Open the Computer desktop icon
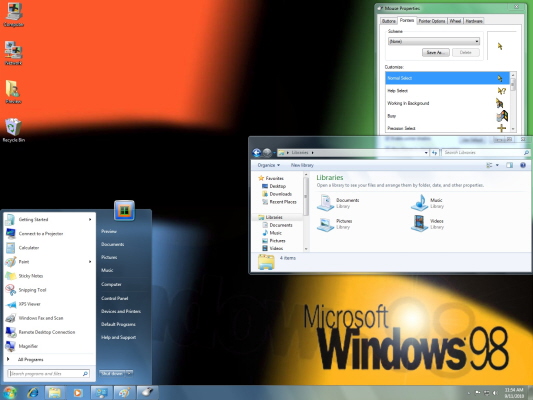 [13, 14]
